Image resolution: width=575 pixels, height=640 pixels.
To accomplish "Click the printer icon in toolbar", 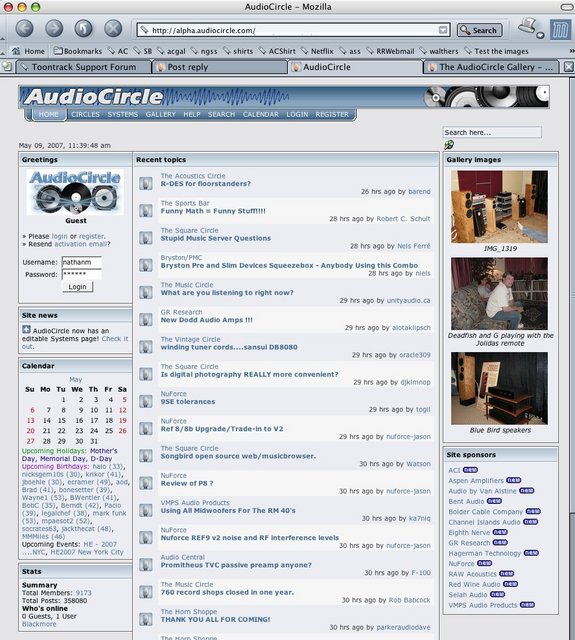I will pos(530,28).
